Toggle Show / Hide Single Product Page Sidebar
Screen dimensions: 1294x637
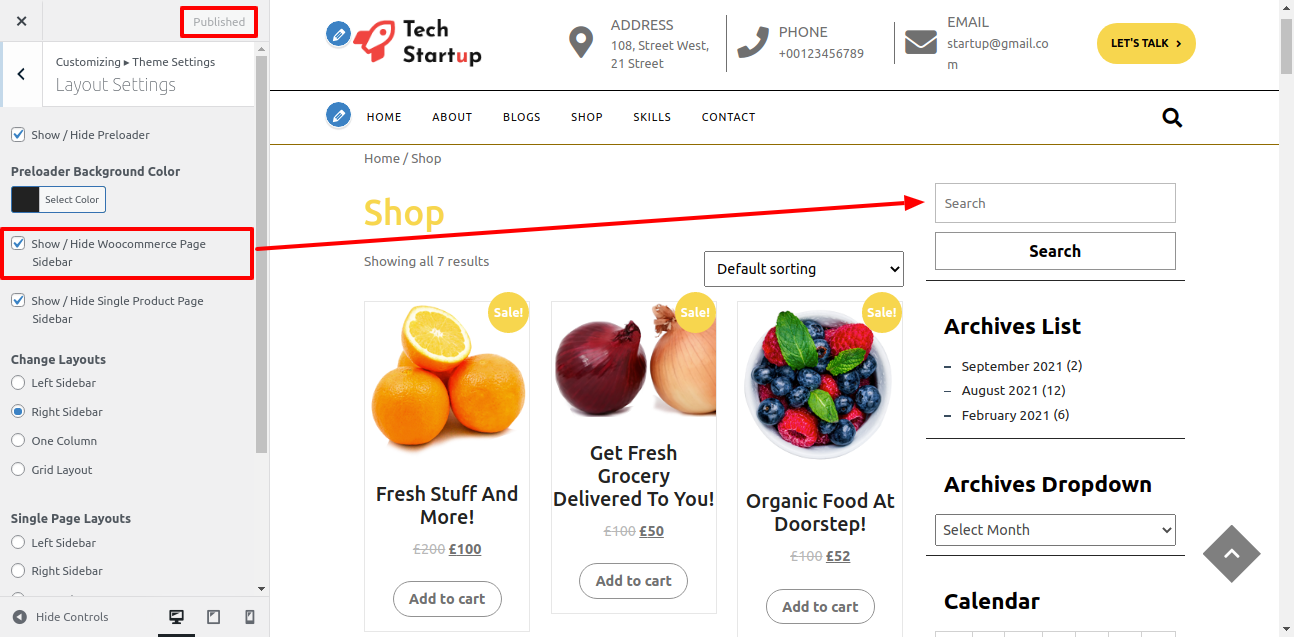click(x=18, y=300)
